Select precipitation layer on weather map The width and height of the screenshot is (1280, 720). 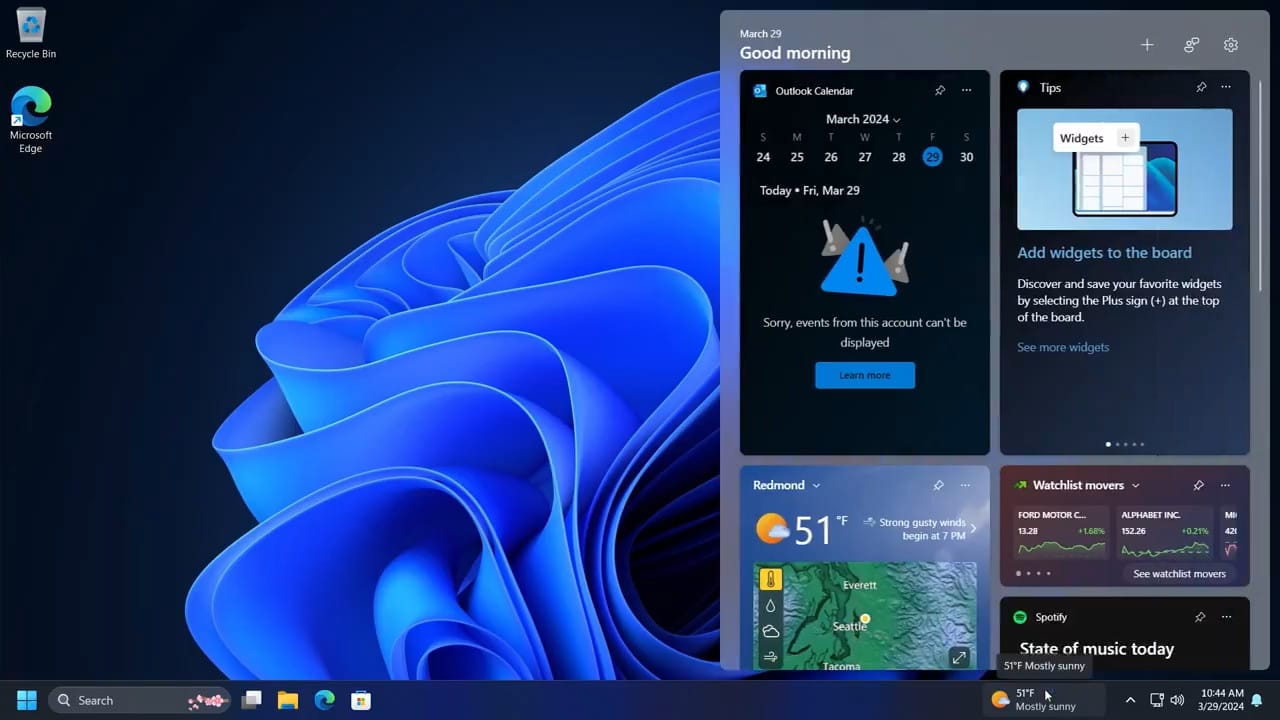pyautogui.click(x=770, y=605)
